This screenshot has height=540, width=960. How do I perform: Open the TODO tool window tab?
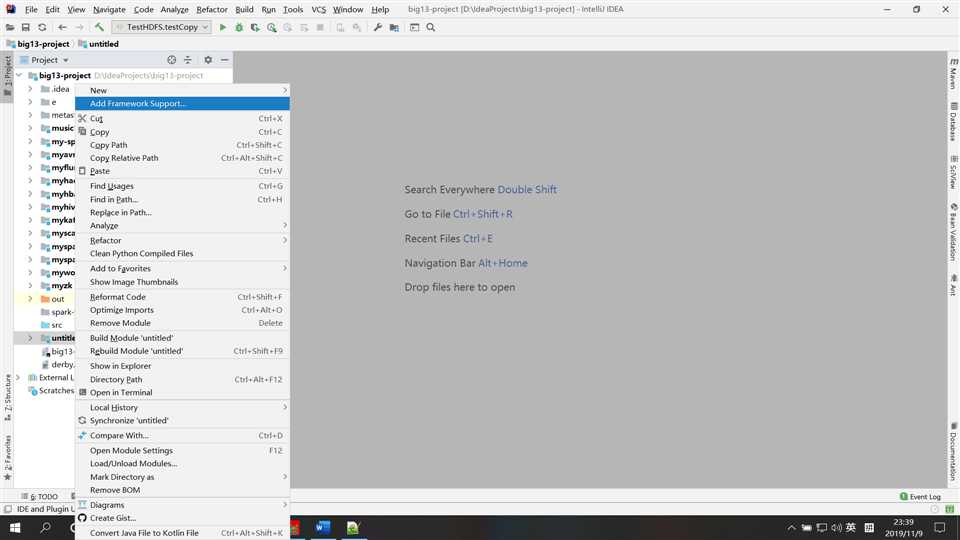40,497
